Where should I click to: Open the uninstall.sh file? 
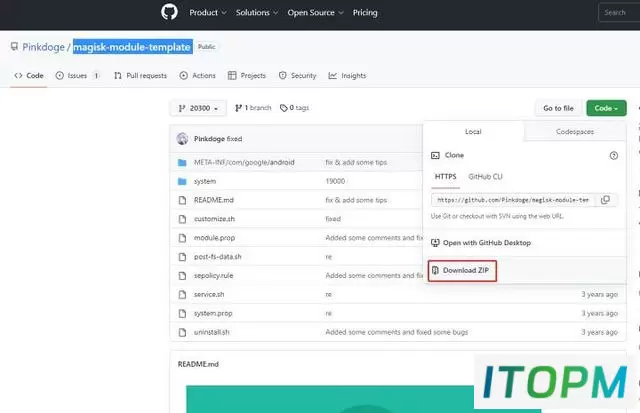tap(211, 332)
